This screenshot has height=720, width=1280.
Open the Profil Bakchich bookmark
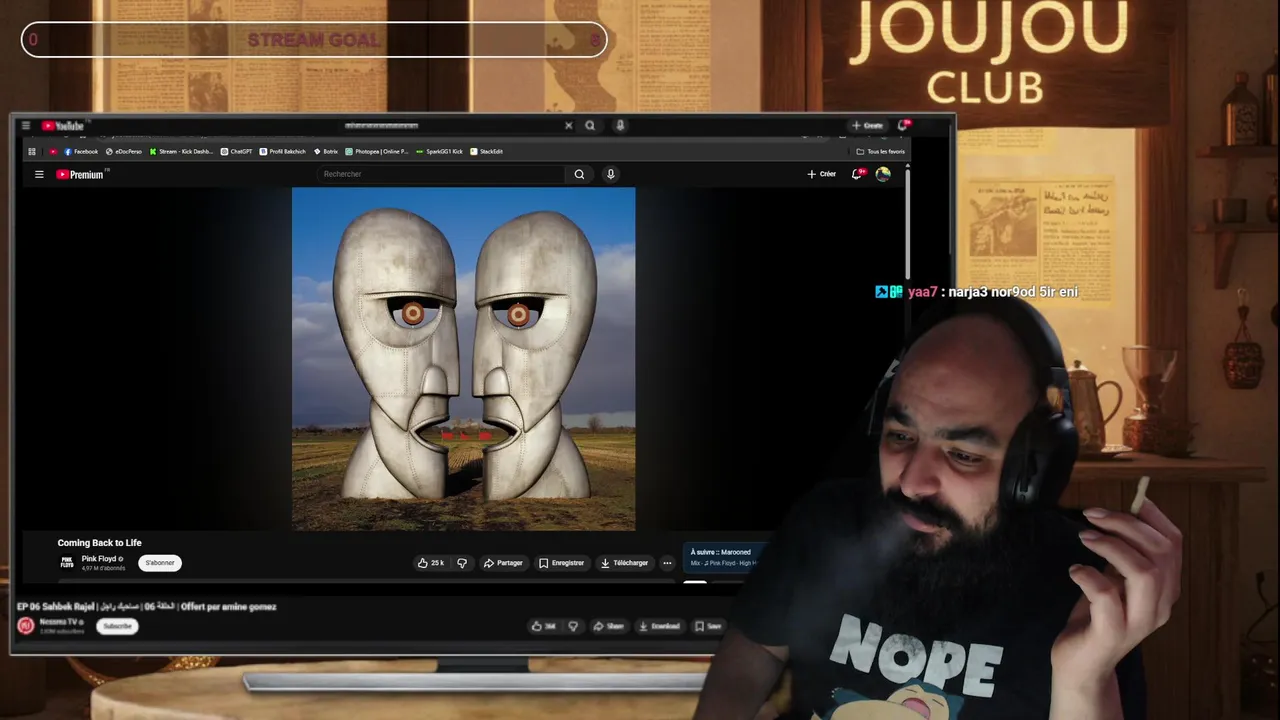[x=283, y=152]
